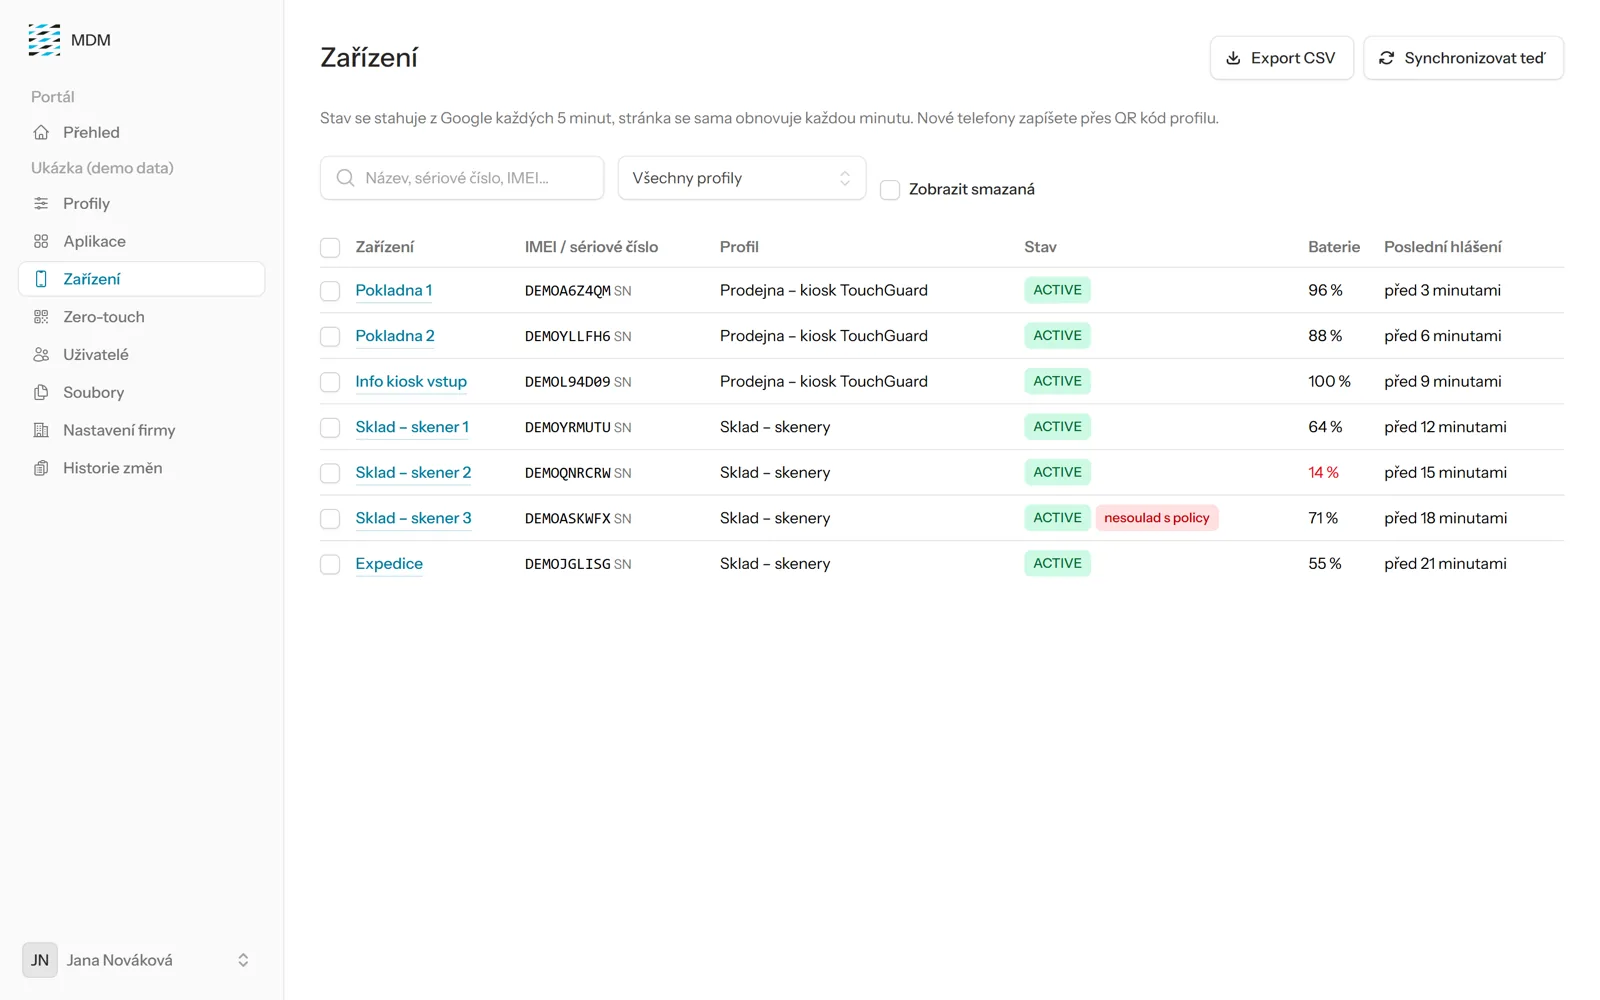Click serial DEMOL94D09

(567, 382)
